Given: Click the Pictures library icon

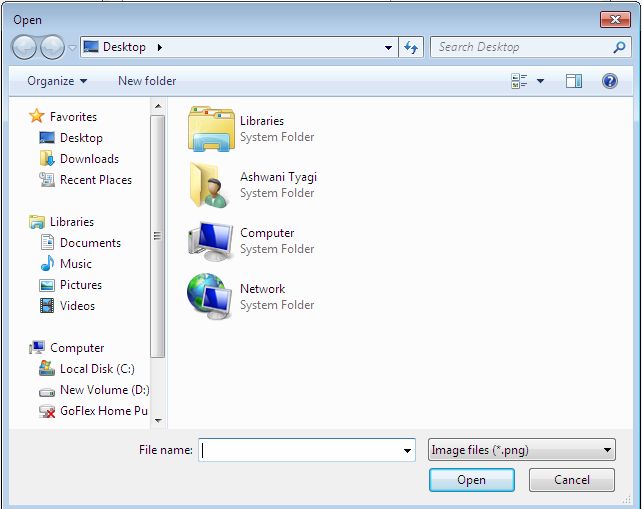Looking at the screenshot, I should click(47, 285).
